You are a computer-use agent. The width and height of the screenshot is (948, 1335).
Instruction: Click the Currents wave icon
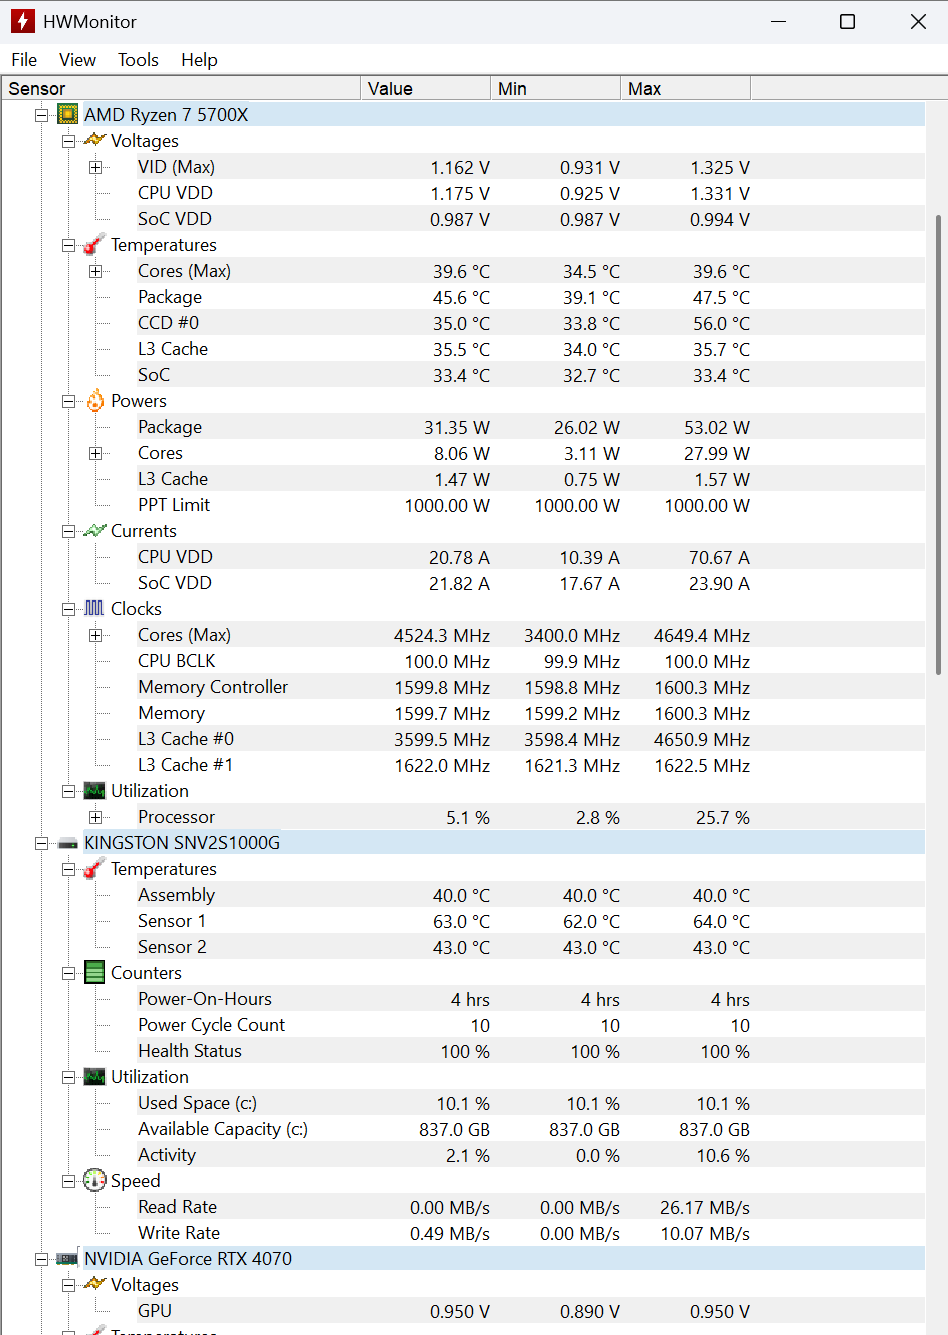(95, 530)
